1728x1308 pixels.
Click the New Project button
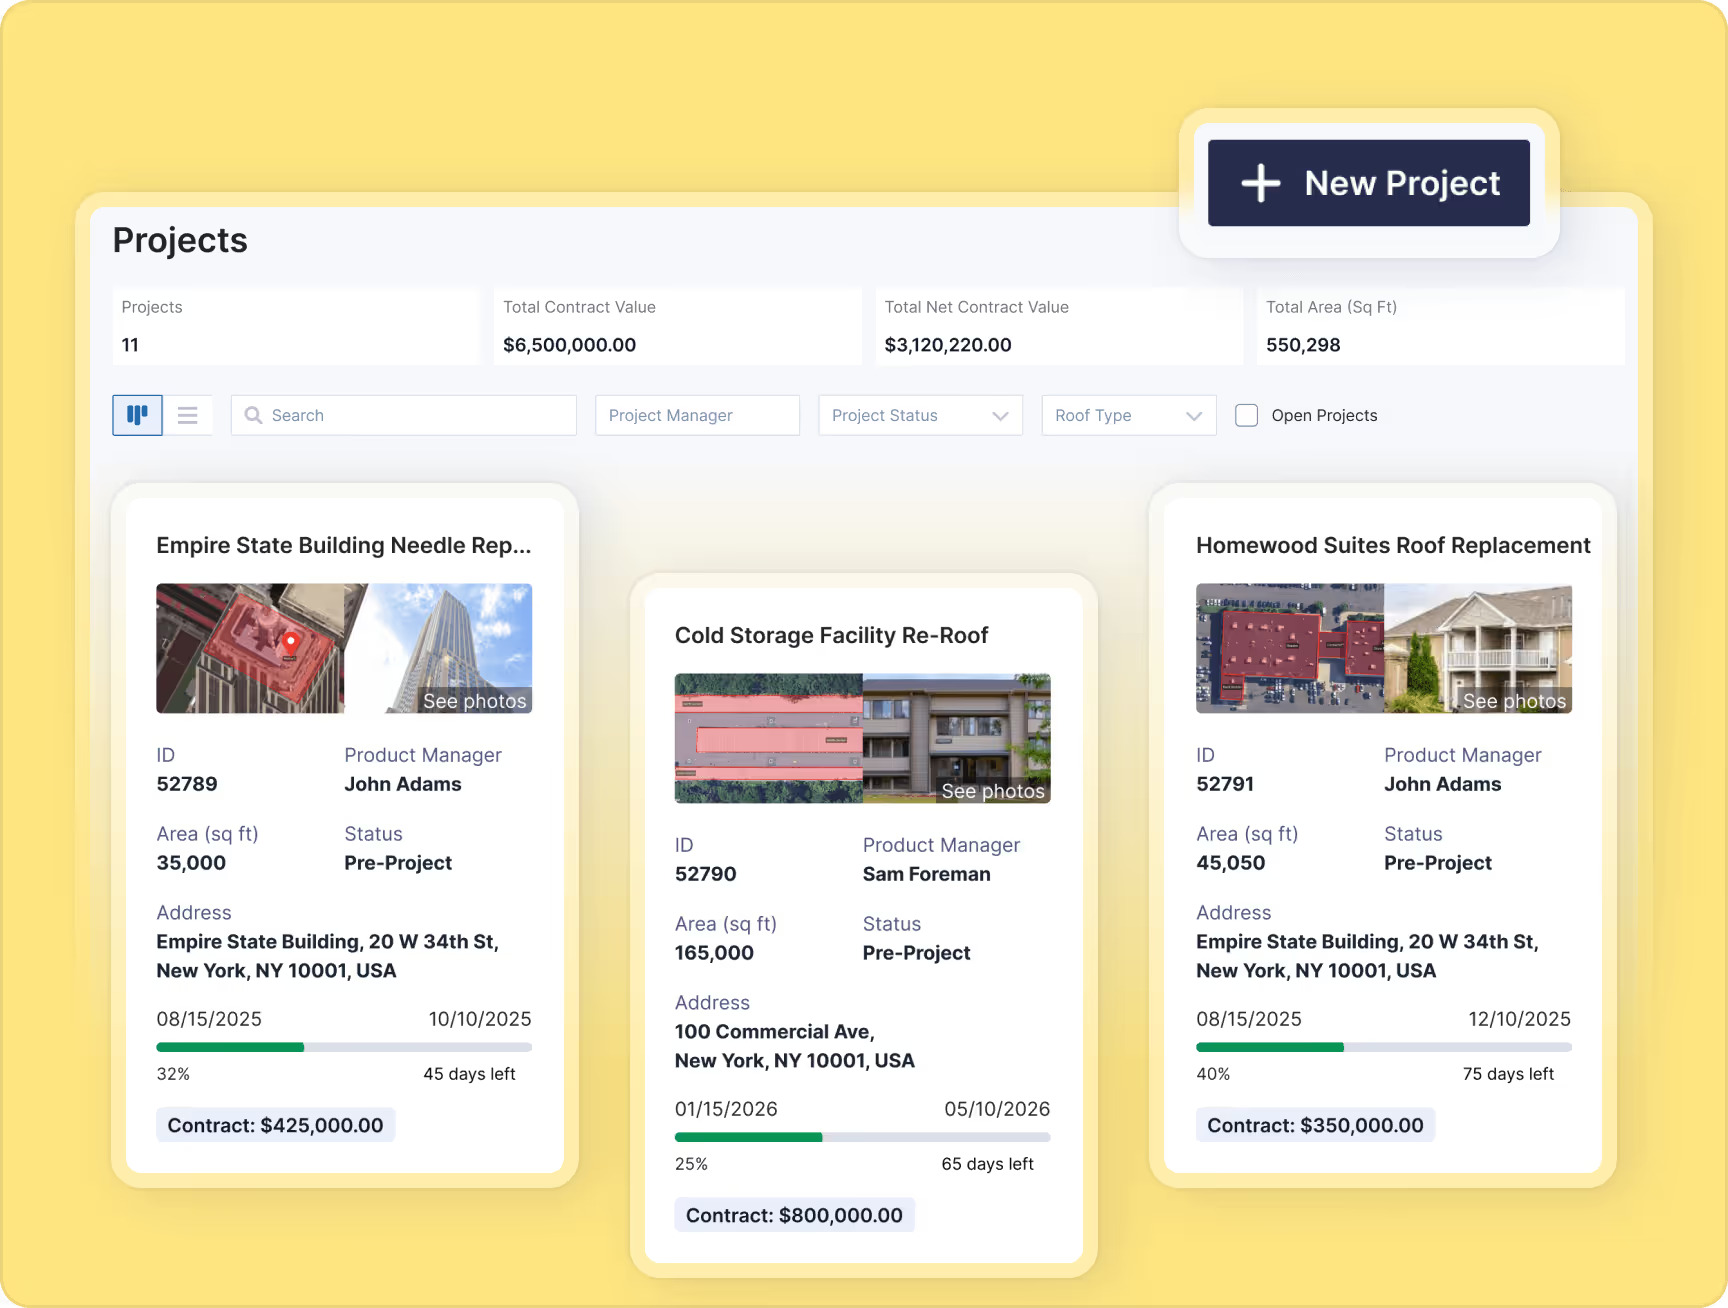[1368, 183]
